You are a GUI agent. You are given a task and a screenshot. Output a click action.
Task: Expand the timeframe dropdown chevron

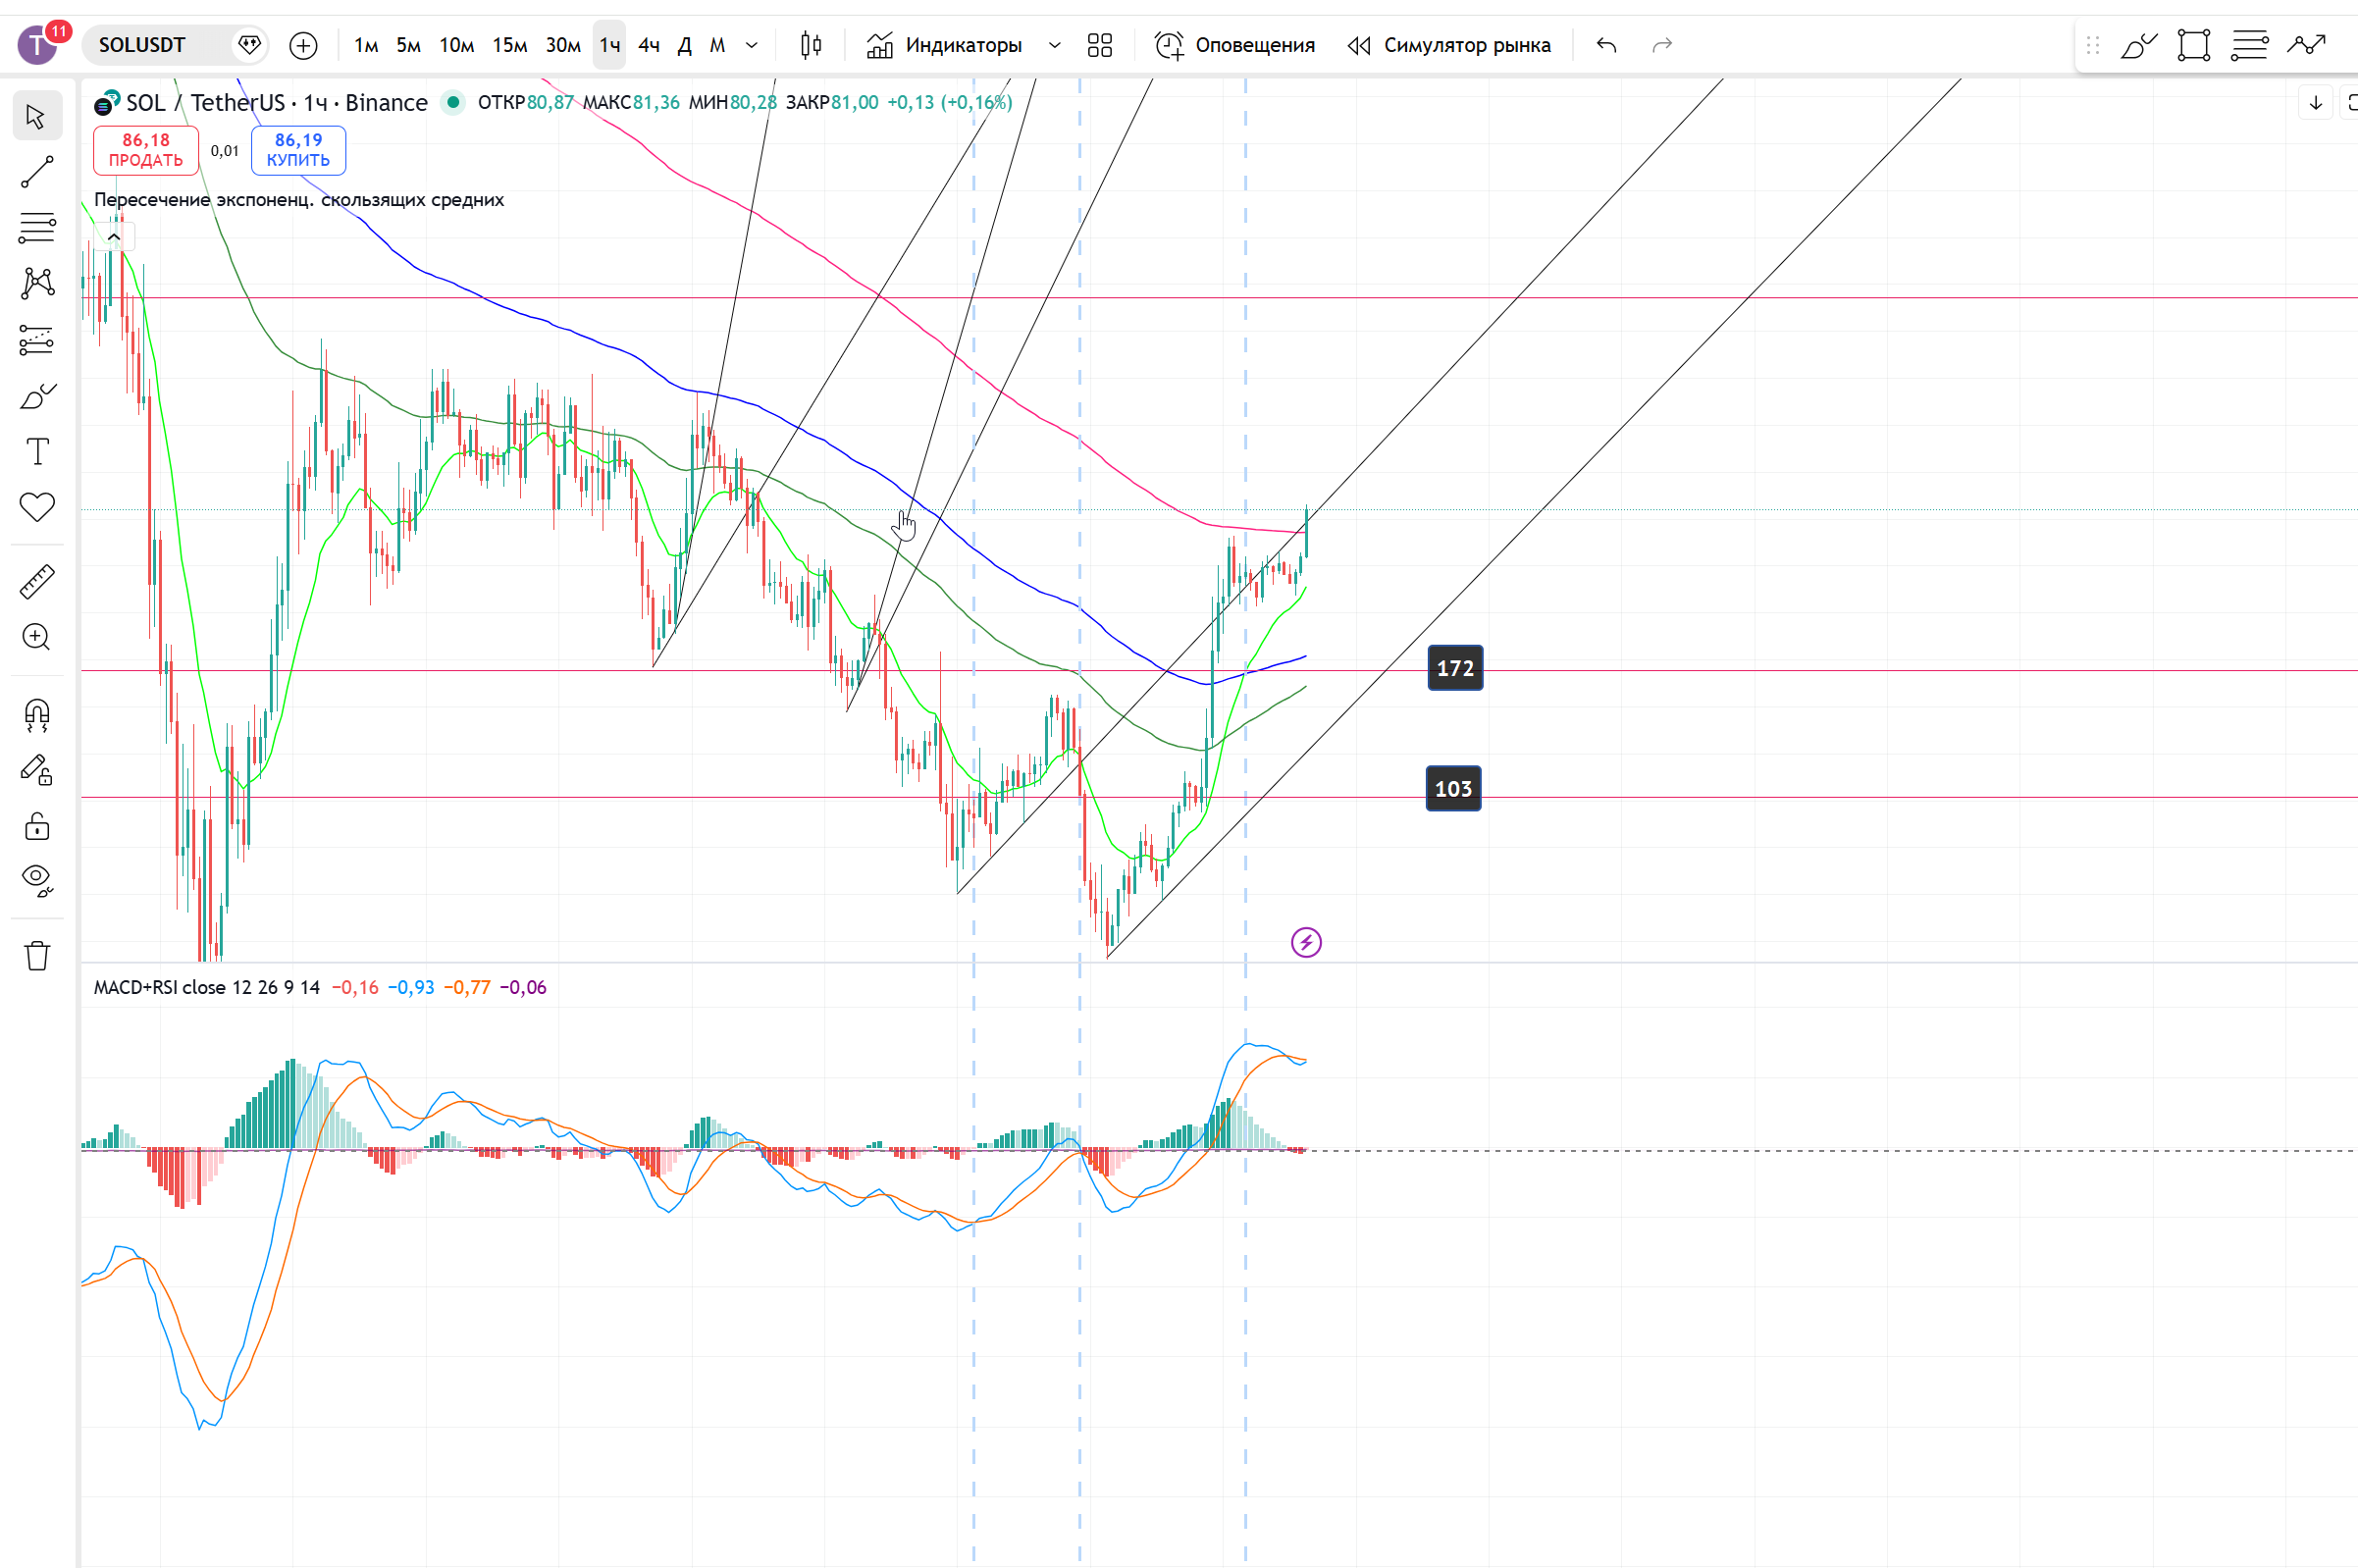(752, 45)
